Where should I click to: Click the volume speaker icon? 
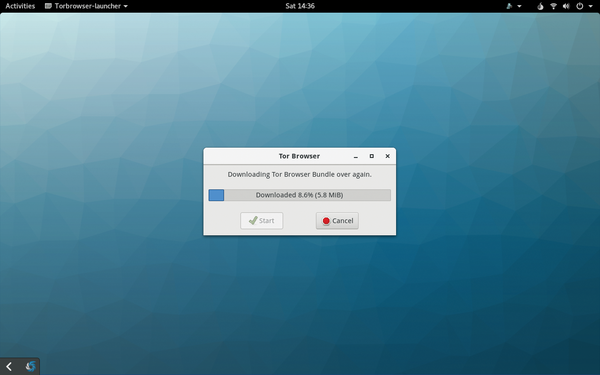pyautogui.click(x=566, y=6)
